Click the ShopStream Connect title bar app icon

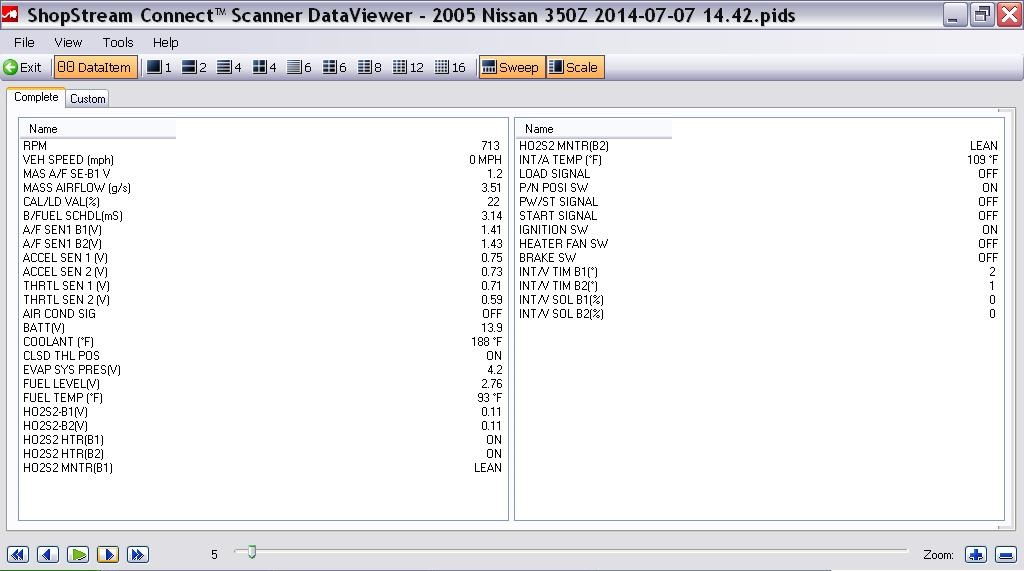10,14
